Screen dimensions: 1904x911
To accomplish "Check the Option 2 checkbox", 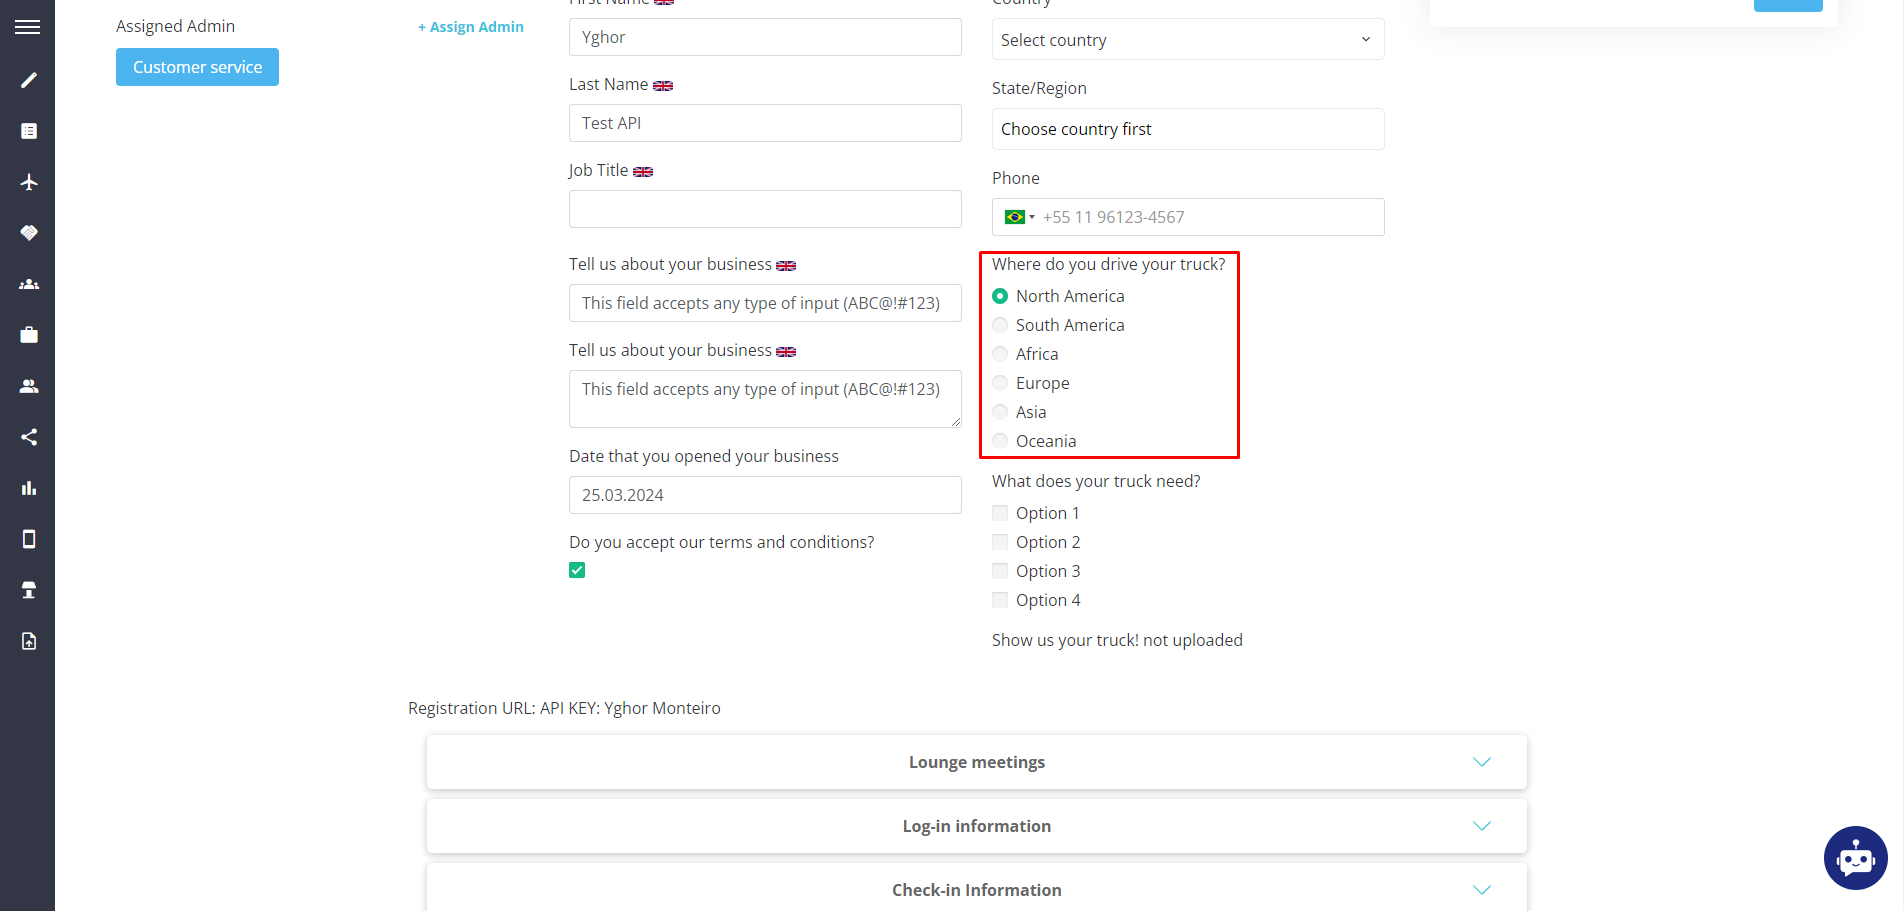I will click(1000, 542).
